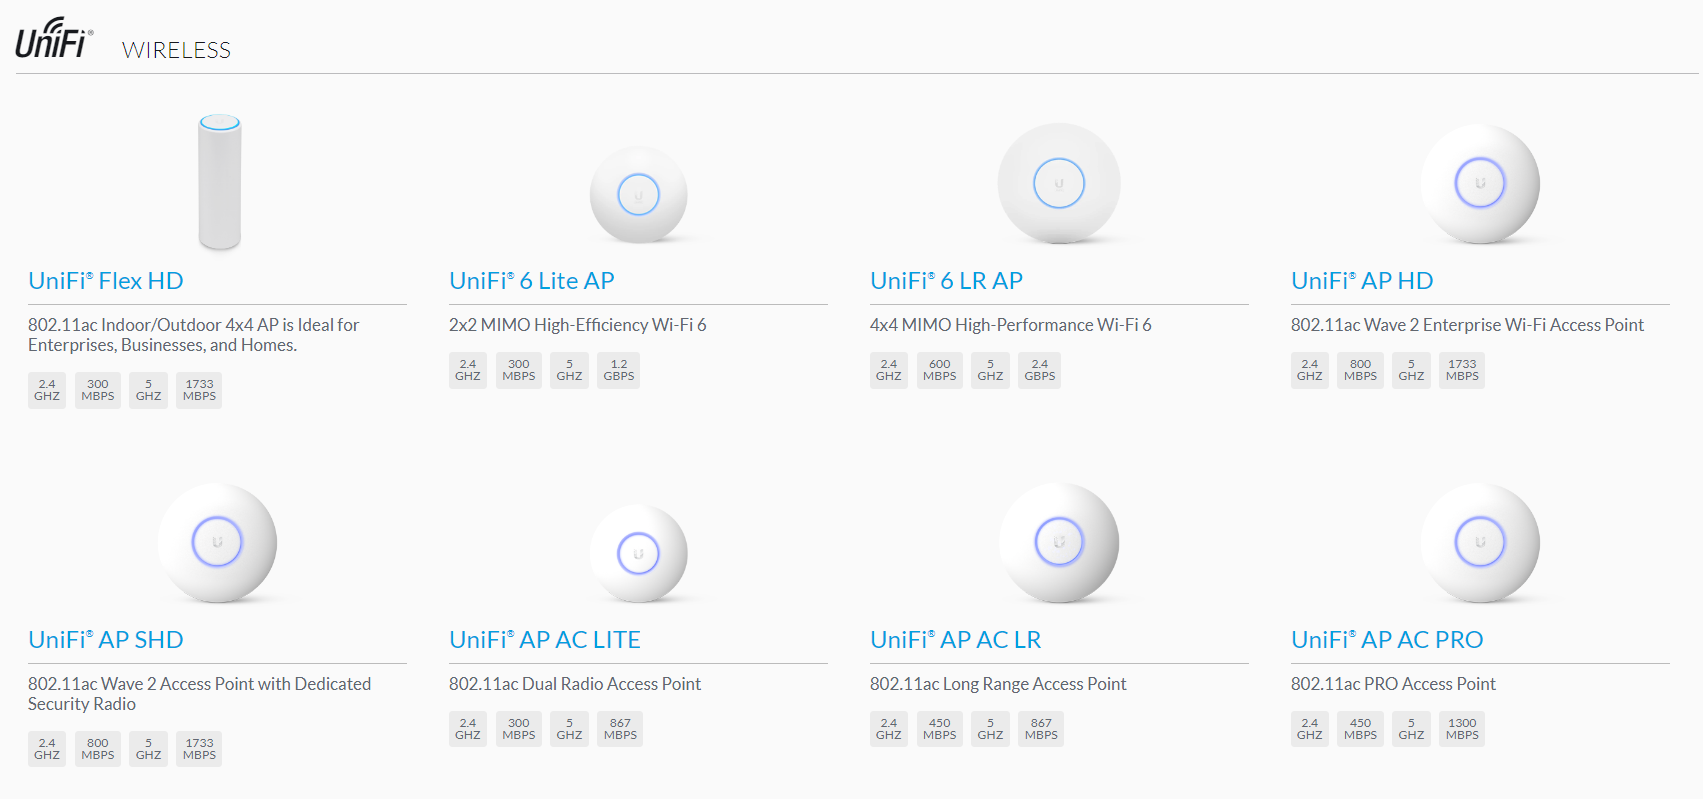Click the UniFi 6 LR AP product image
The height and width of the screenshot is (799, 1703).
(x=1059, y=185)
